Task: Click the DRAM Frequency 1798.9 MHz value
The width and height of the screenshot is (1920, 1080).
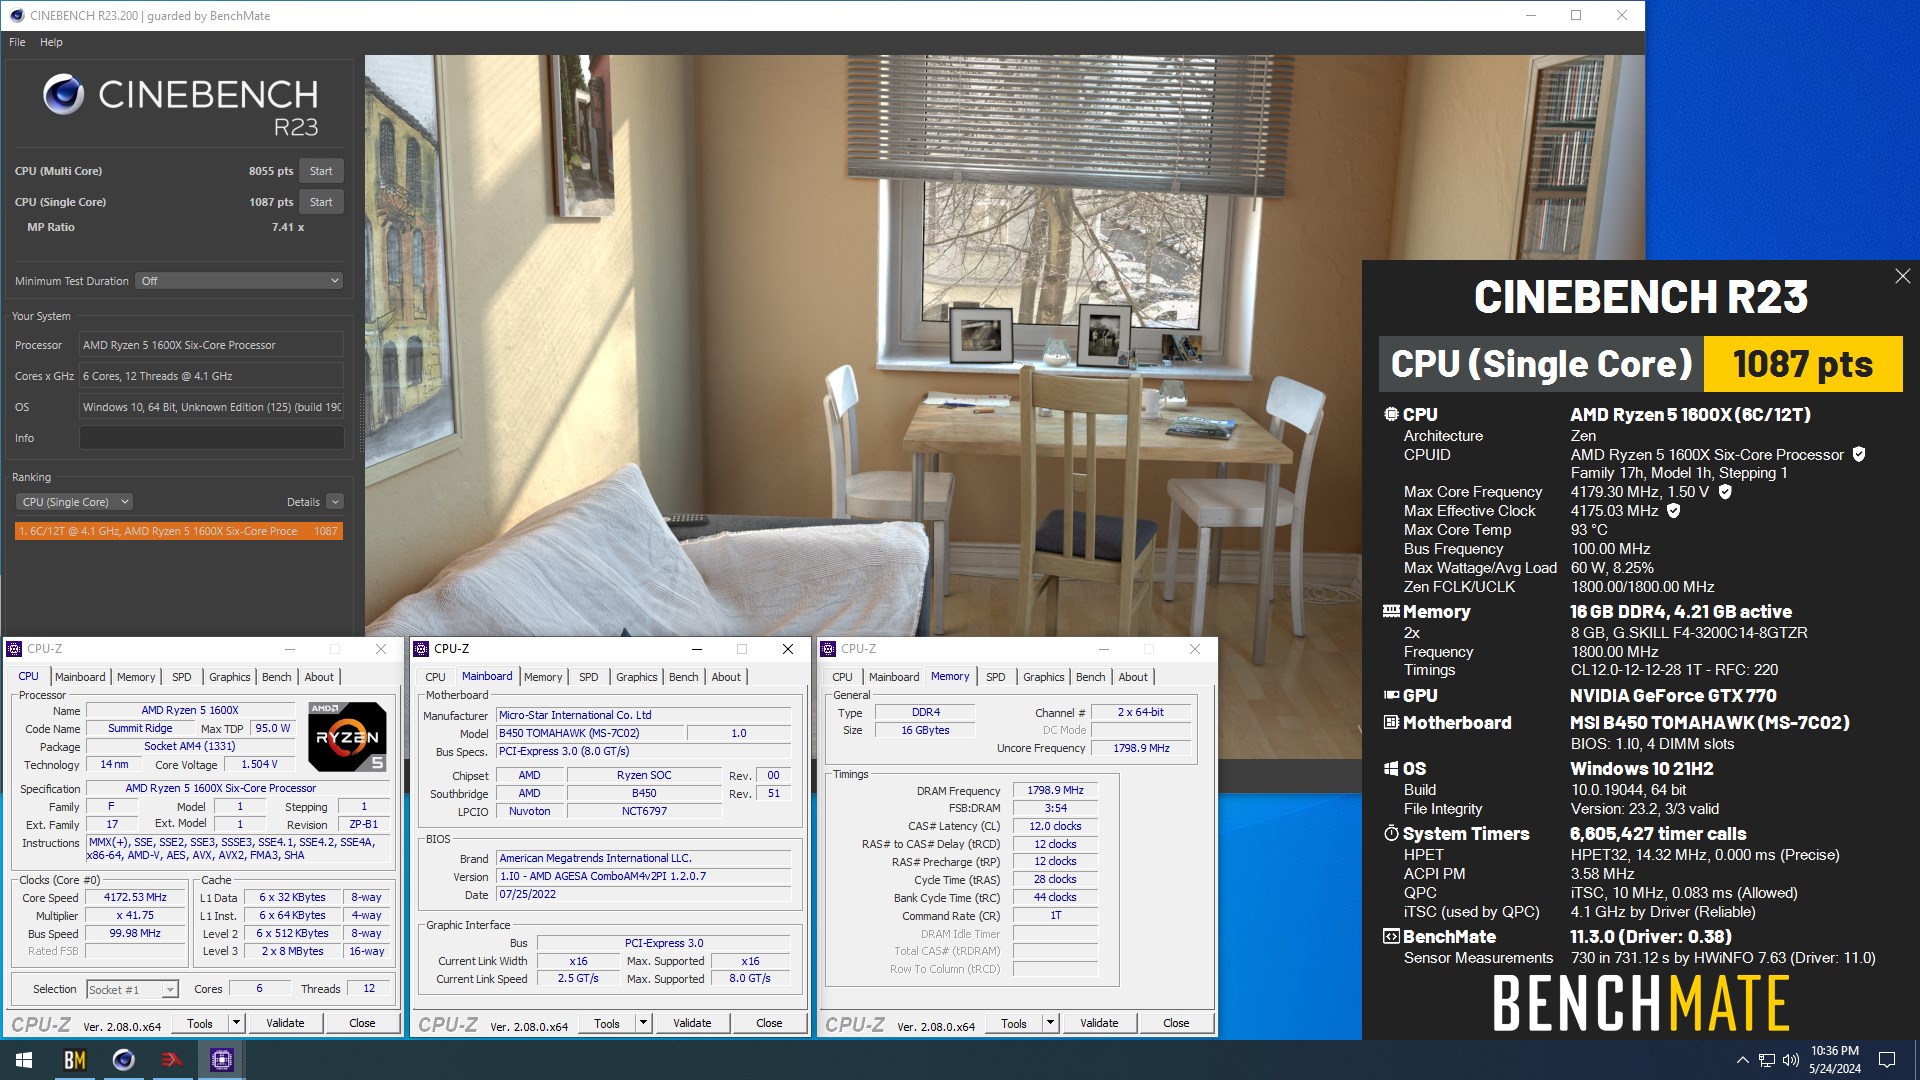Action: tap(1055, 791)
